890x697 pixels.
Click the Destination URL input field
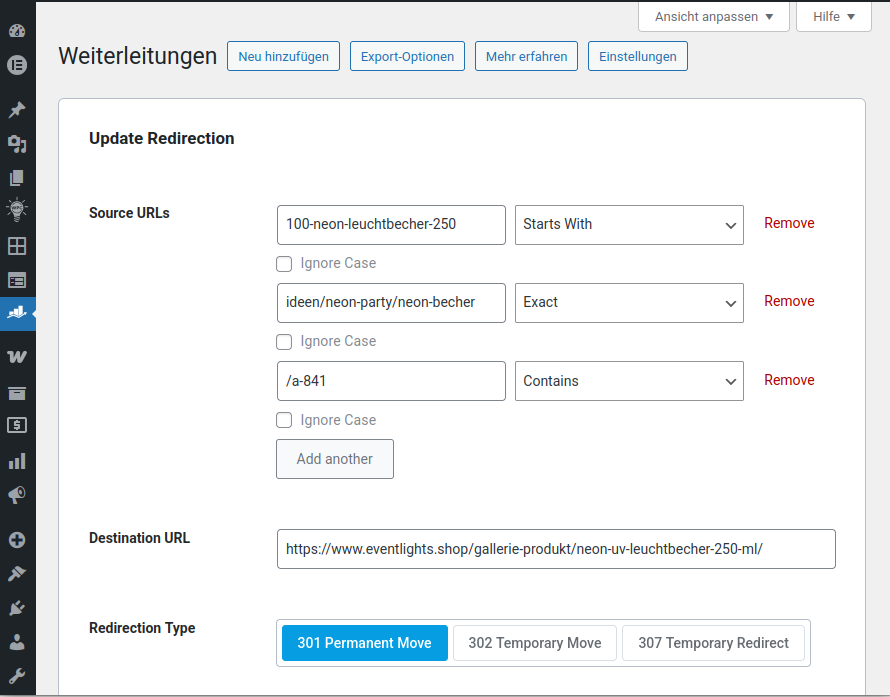[556, 549]
